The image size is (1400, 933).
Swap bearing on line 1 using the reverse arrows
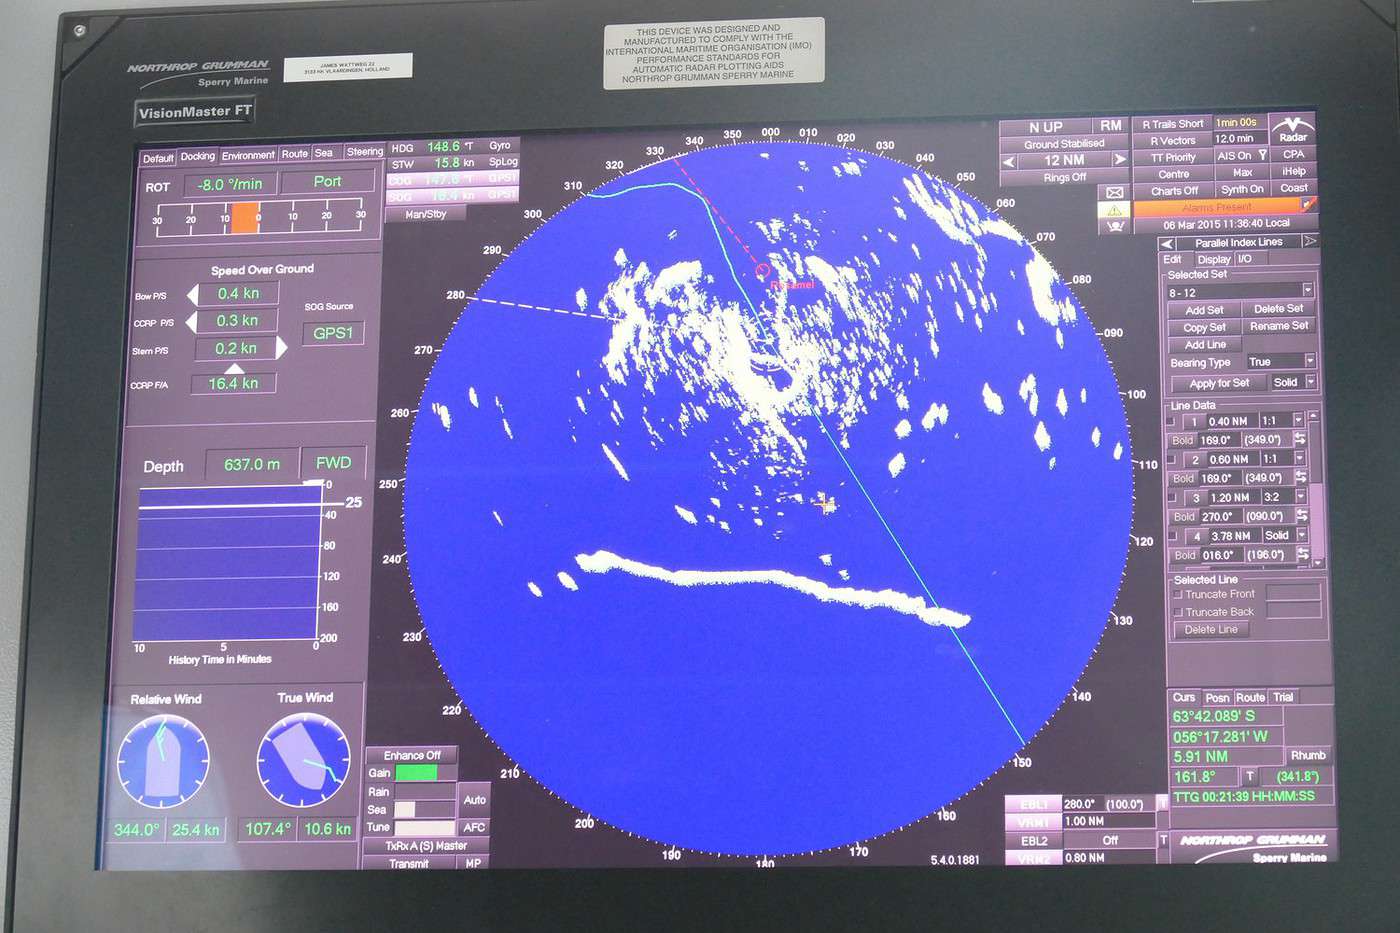(x=1300, y=440)
